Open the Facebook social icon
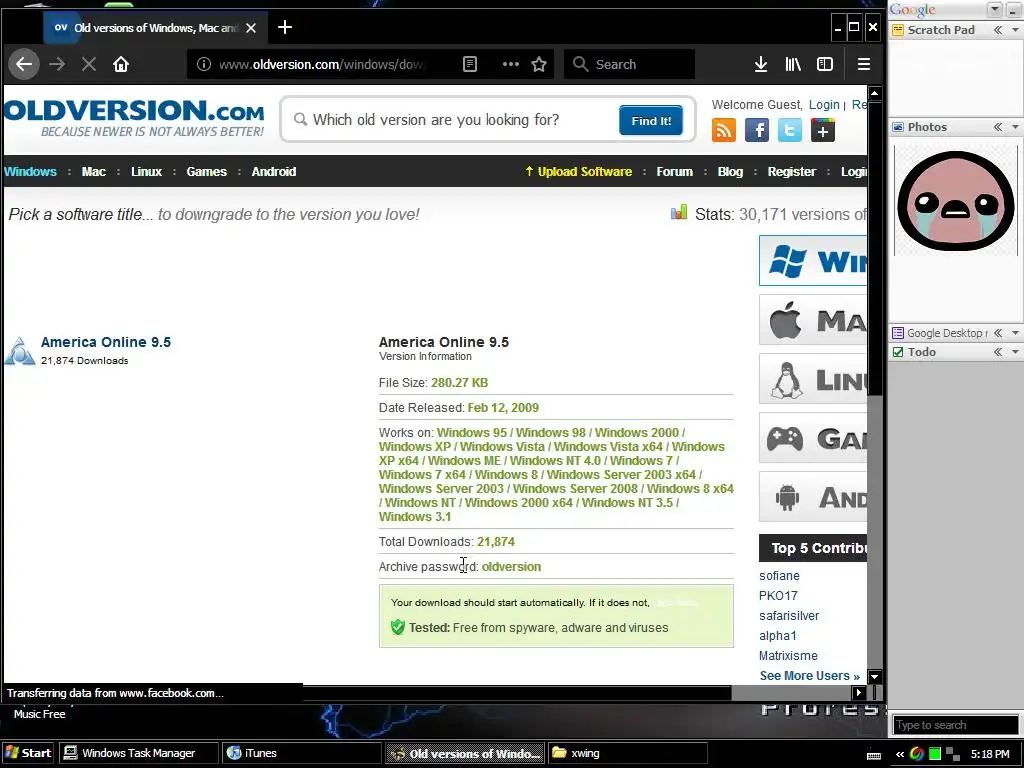This screenshot has height=768, width=1024. [757, 130]
